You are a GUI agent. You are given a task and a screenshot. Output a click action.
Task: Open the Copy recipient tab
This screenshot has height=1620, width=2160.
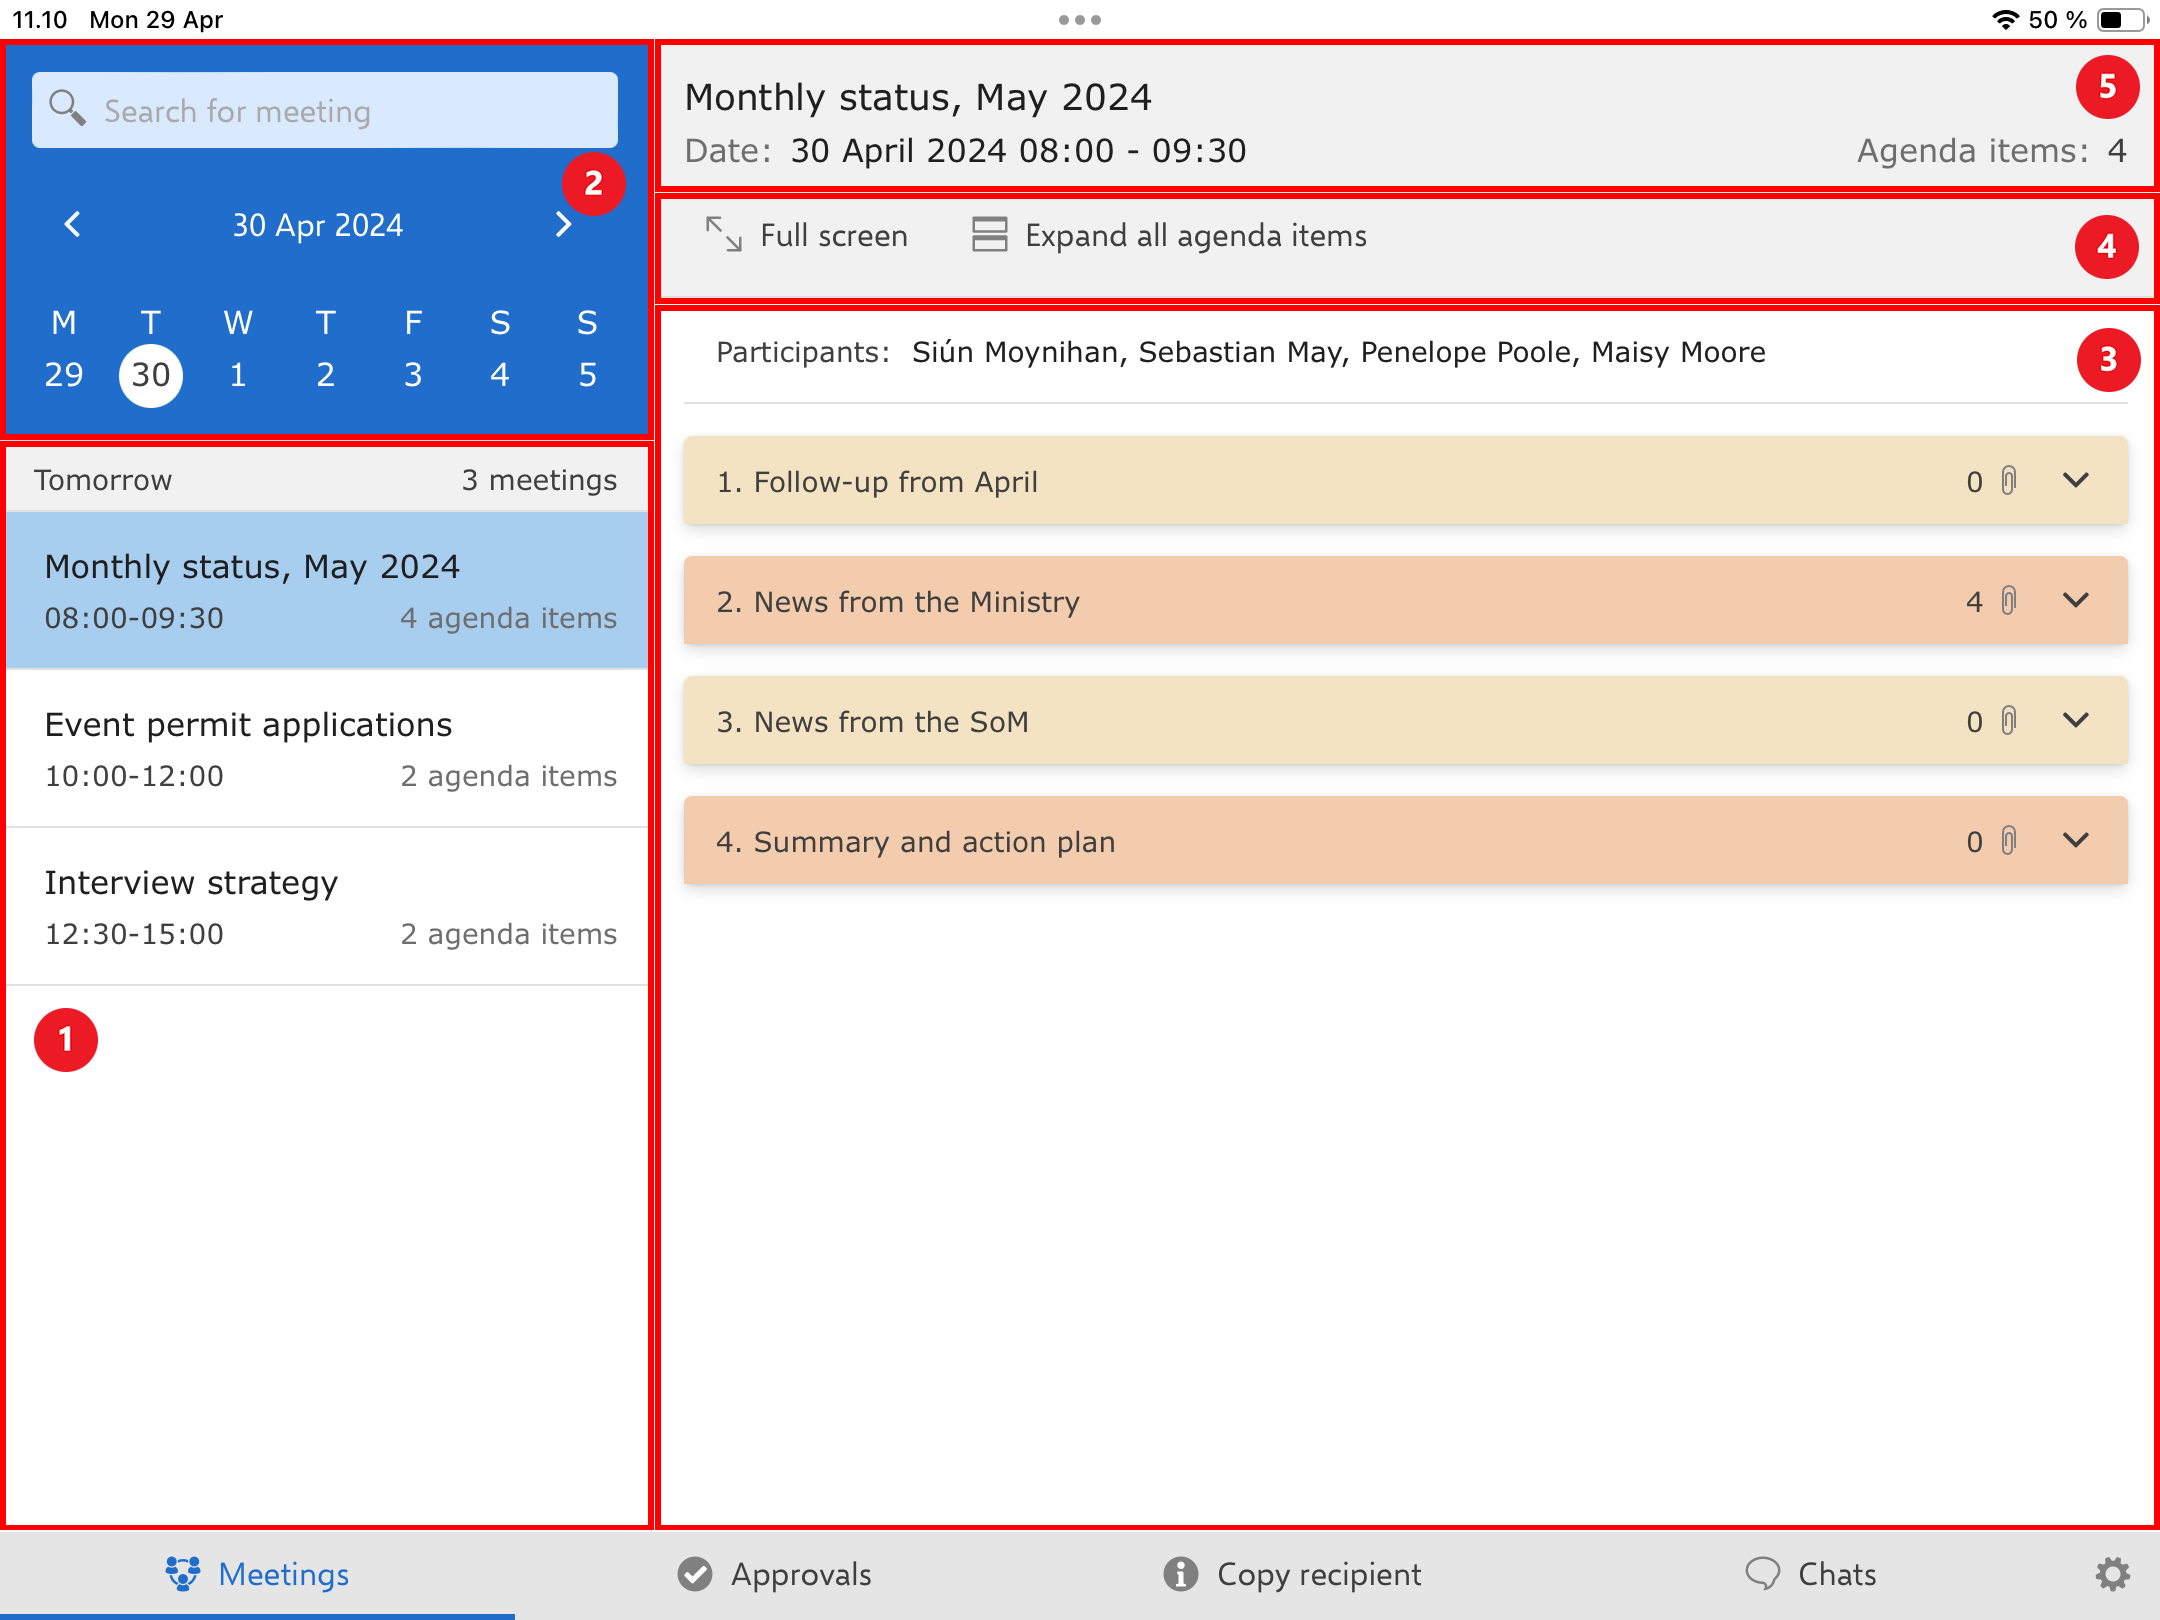(1292, 1574)
